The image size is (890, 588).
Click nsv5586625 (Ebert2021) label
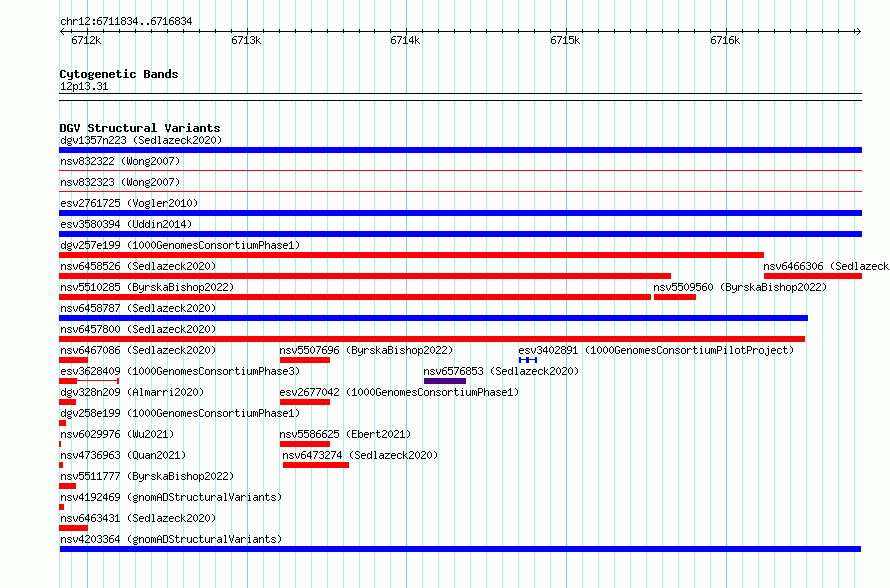coord(345,434)
